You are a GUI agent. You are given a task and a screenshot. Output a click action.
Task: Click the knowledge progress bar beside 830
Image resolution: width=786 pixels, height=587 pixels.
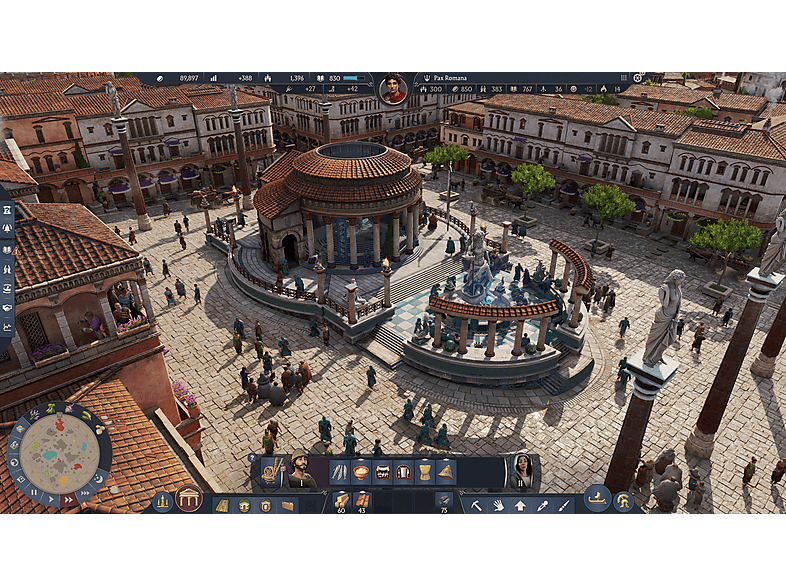(354, 78)
